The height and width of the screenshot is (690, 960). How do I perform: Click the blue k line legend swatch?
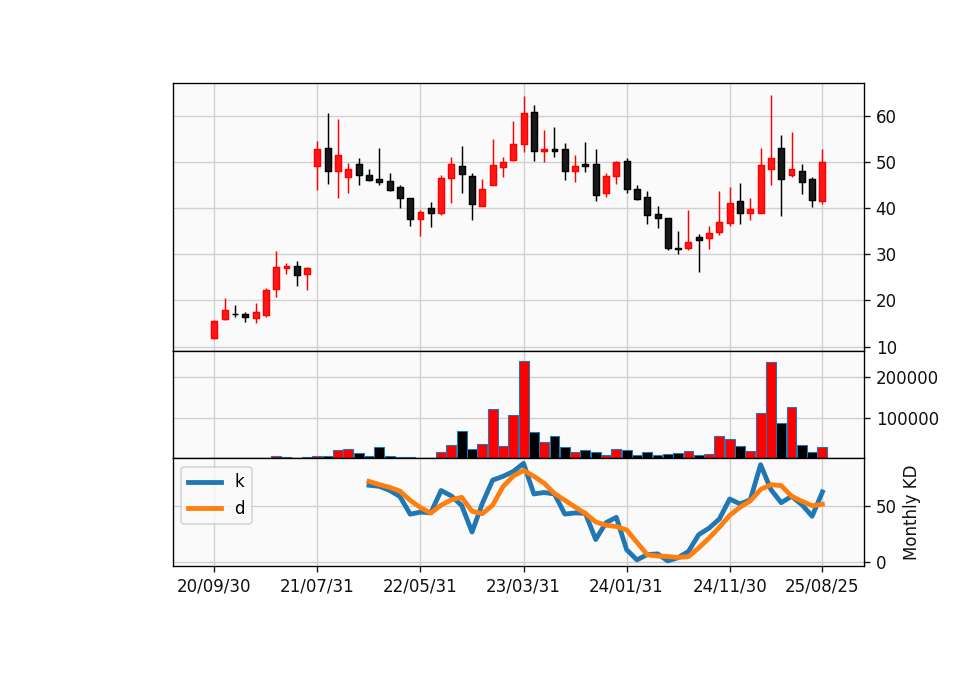205,482
